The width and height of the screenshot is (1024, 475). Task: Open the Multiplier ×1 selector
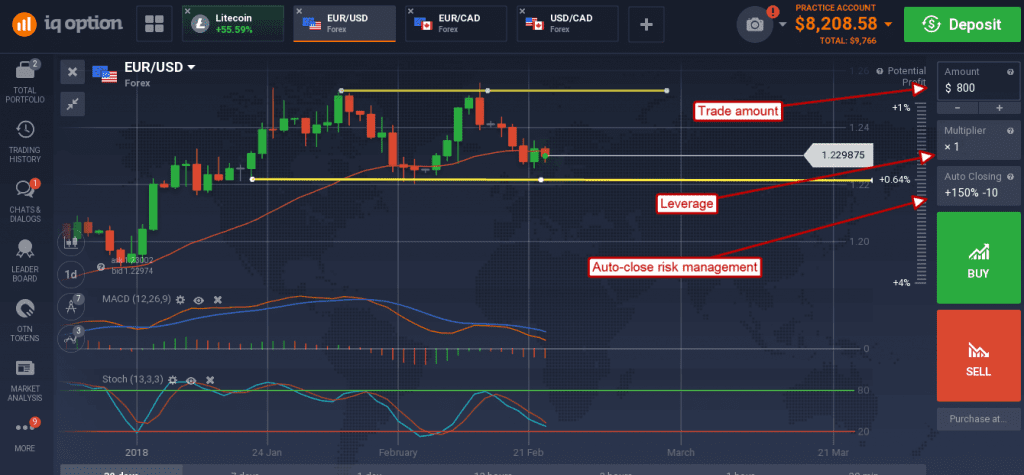pyautogui.click(x=979, y=140)
